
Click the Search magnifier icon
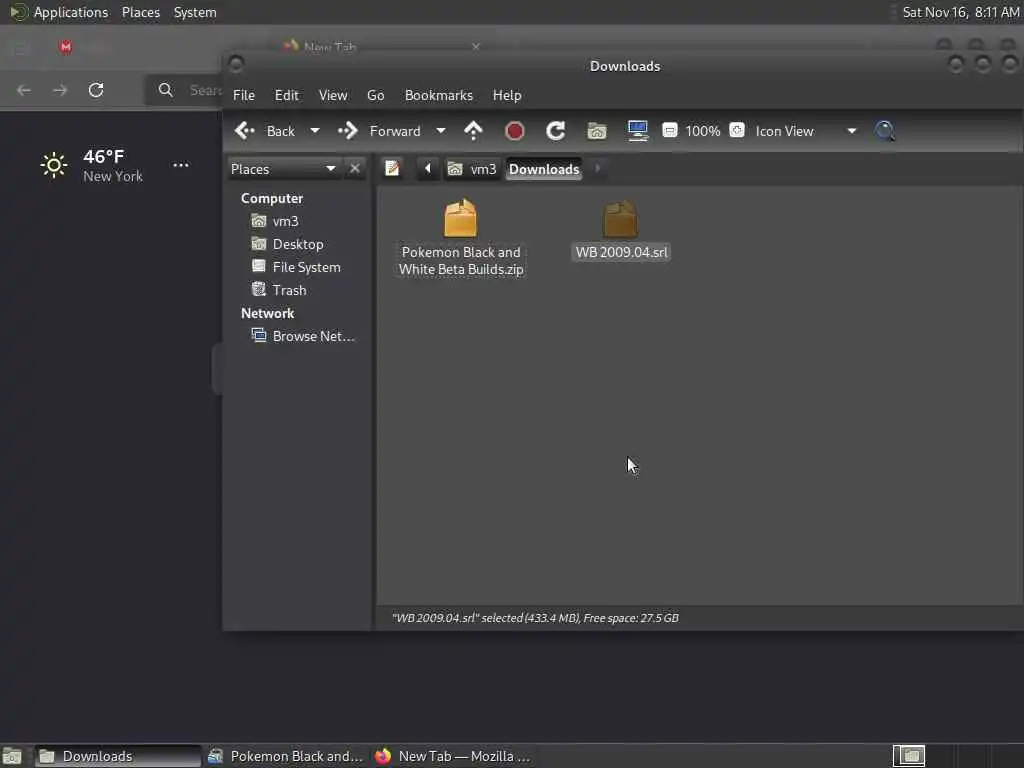[885, 131]
